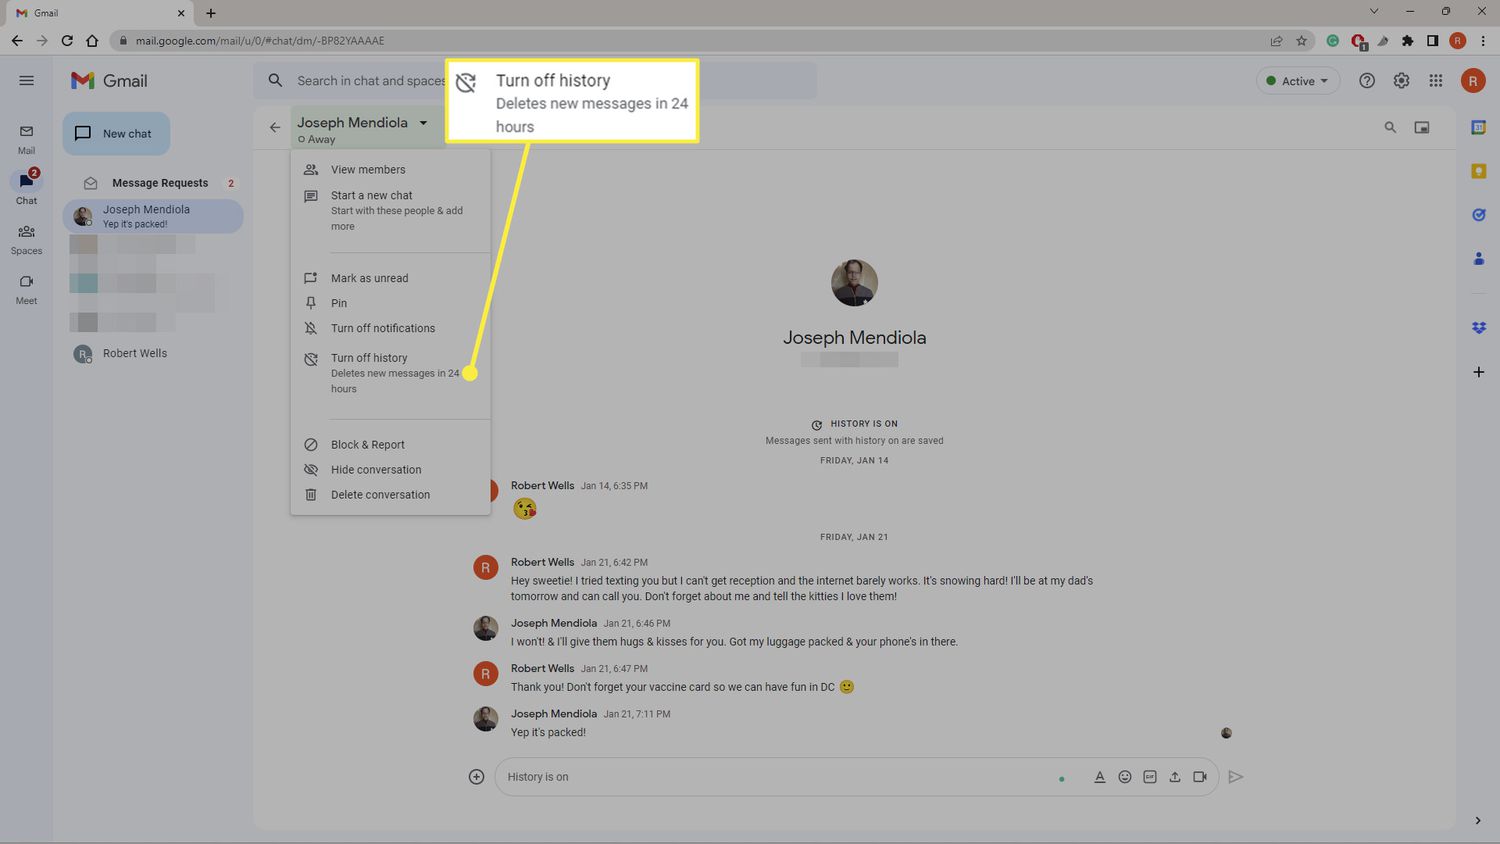Get add-ons with the plus icon

(1478, 372)
